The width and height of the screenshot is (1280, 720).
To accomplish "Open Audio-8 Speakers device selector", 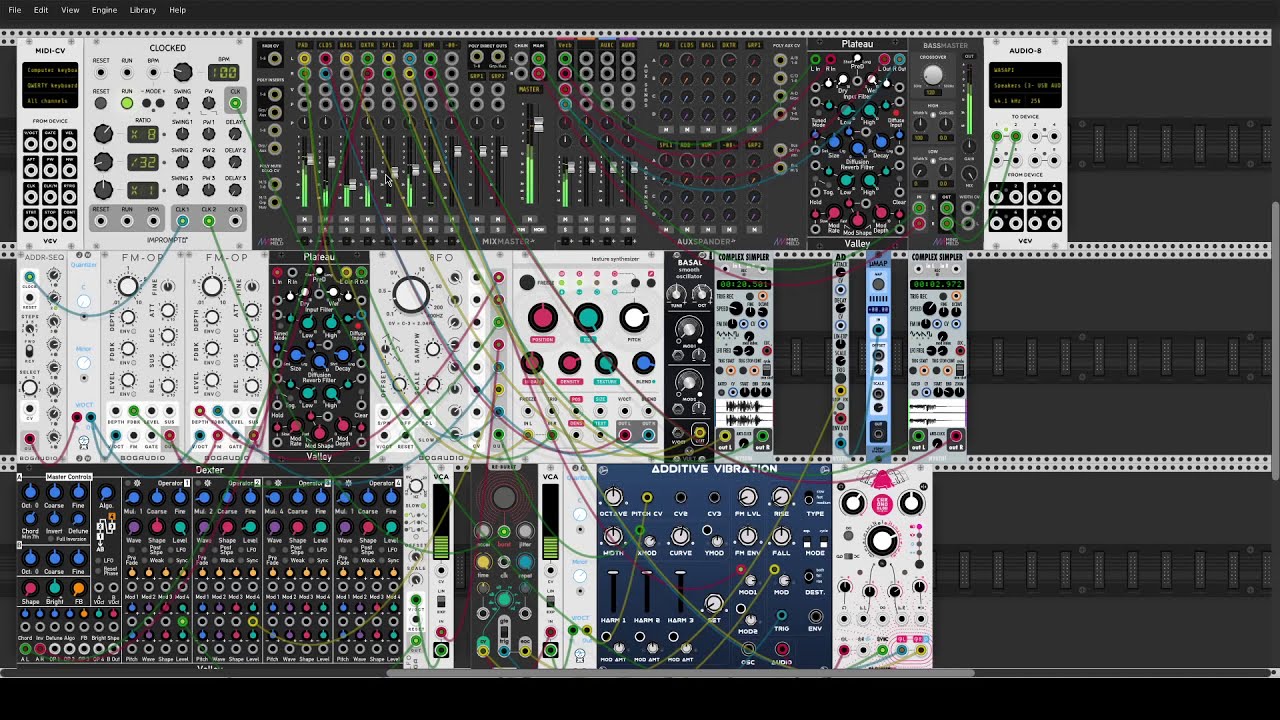I will point(1025,85).
